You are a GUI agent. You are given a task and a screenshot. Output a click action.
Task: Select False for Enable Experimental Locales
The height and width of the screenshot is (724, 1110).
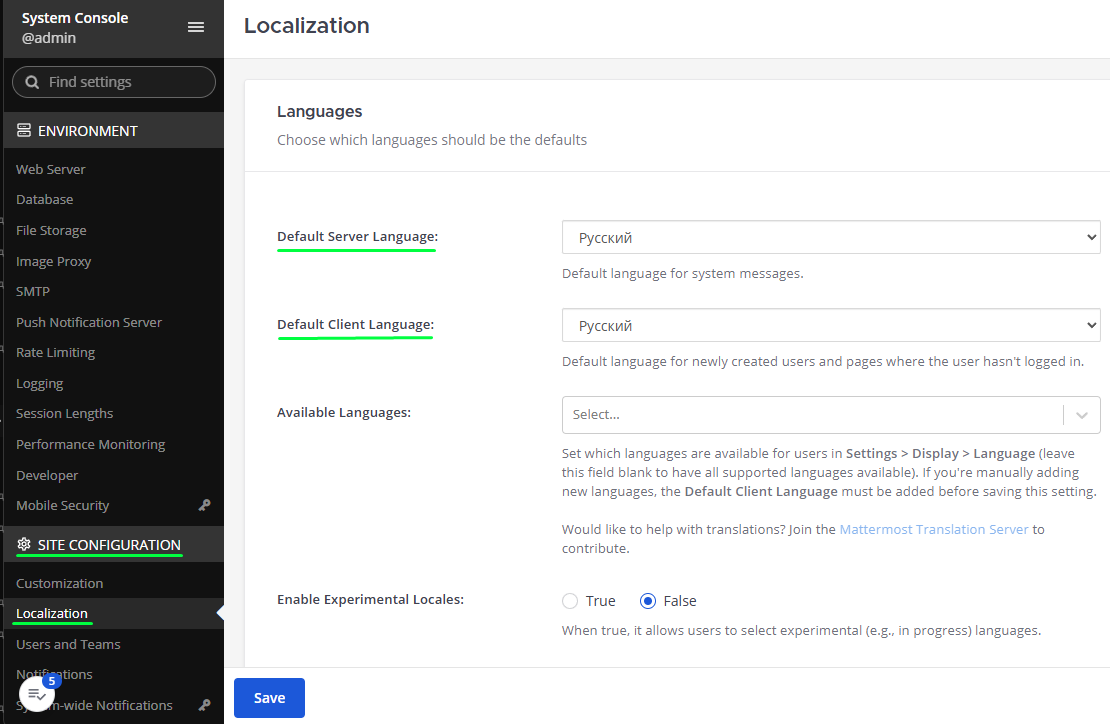click(x=648, y=601)
